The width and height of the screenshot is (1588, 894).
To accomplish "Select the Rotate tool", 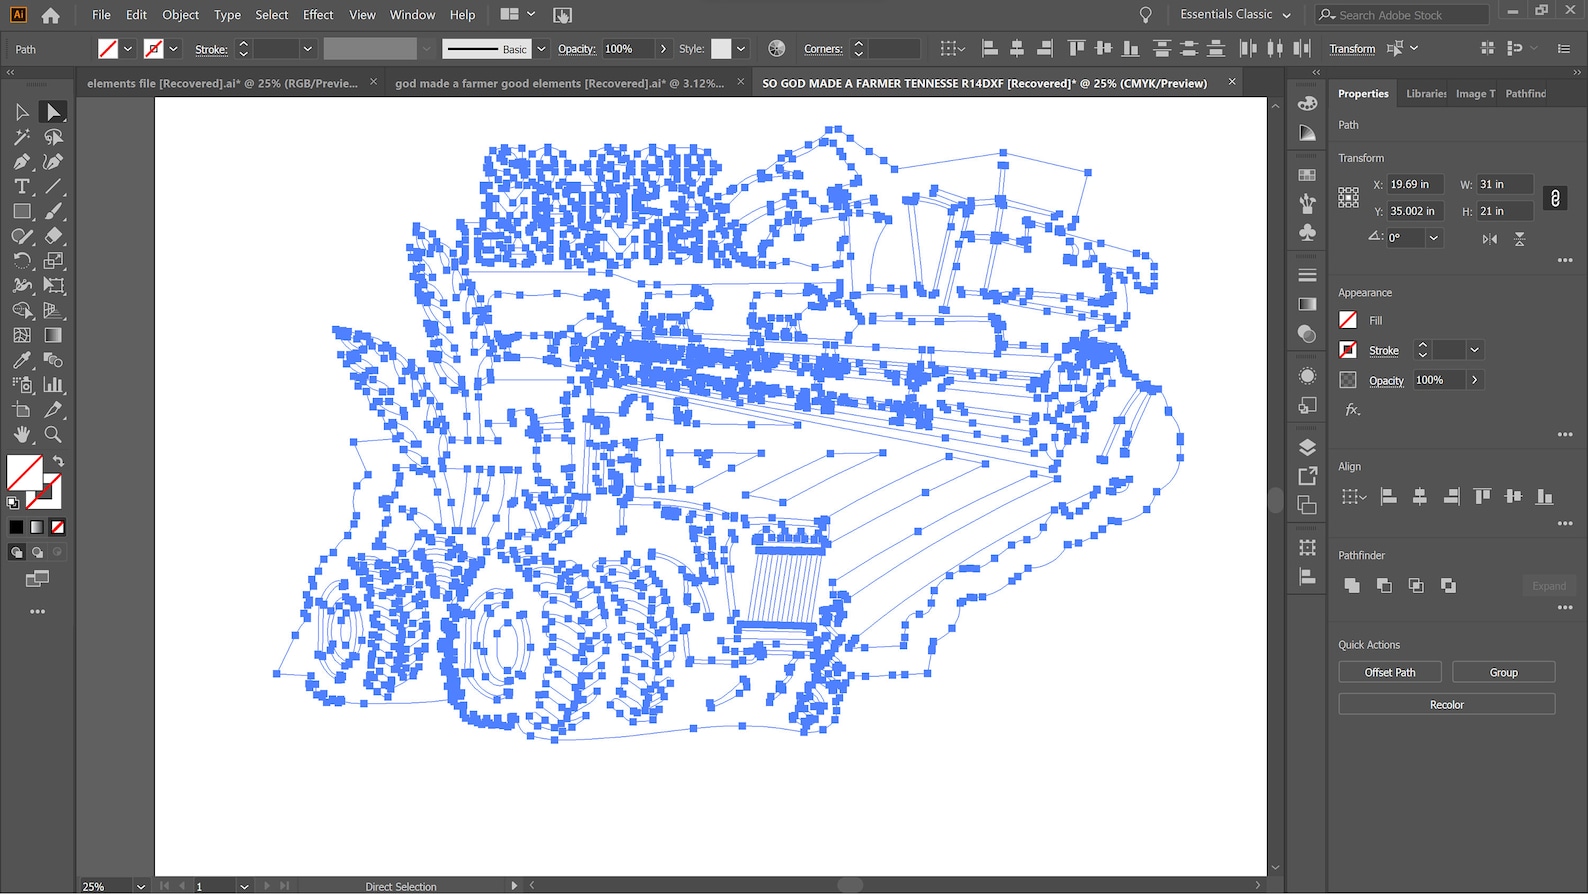I will point(21,260).
